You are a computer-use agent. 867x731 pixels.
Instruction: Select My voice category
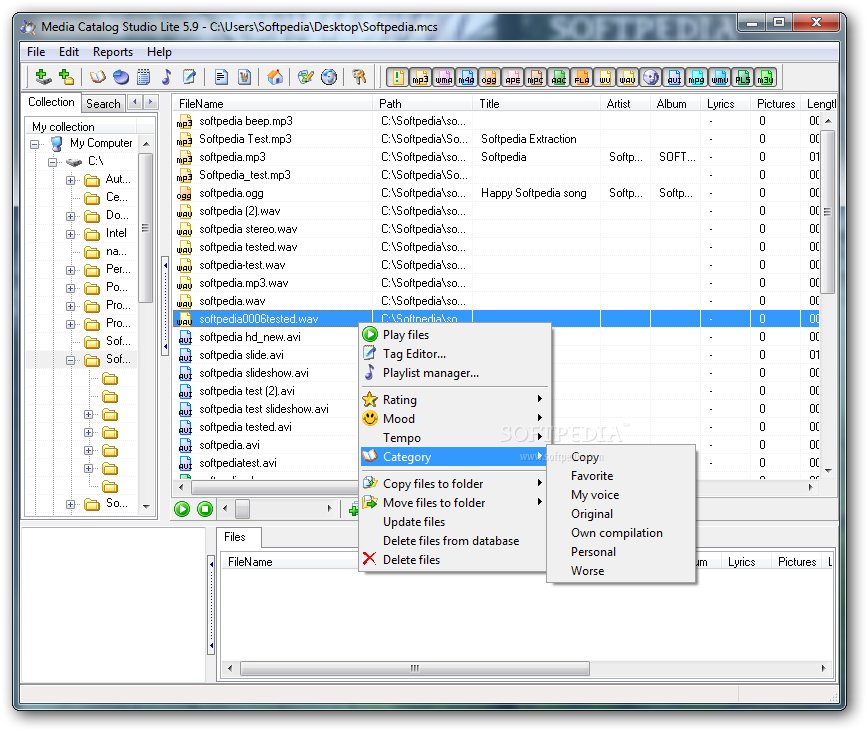(620, 495)
